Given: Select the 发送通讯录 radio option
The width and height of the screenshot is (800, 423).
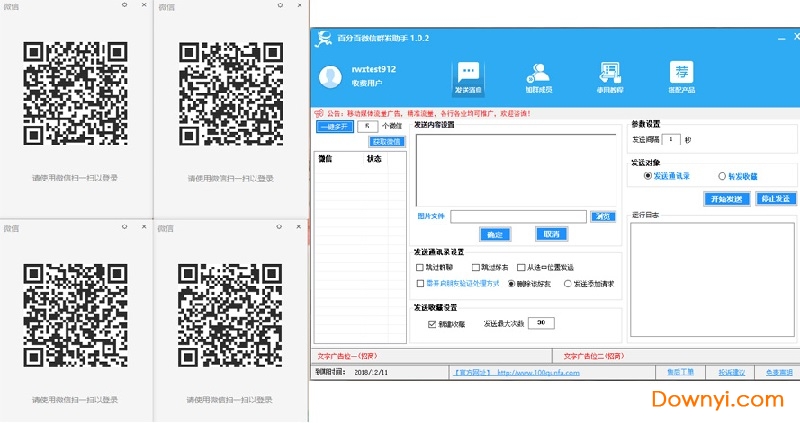Looking at the screenshot, I should 647,176.
